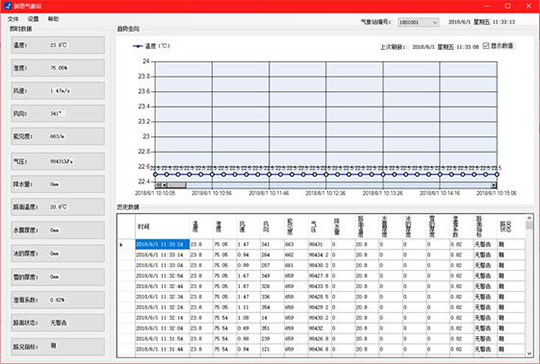The width and height of the screenshot is (540, 364).
Task: Maximize the weather station window
Action: point(508,6)
